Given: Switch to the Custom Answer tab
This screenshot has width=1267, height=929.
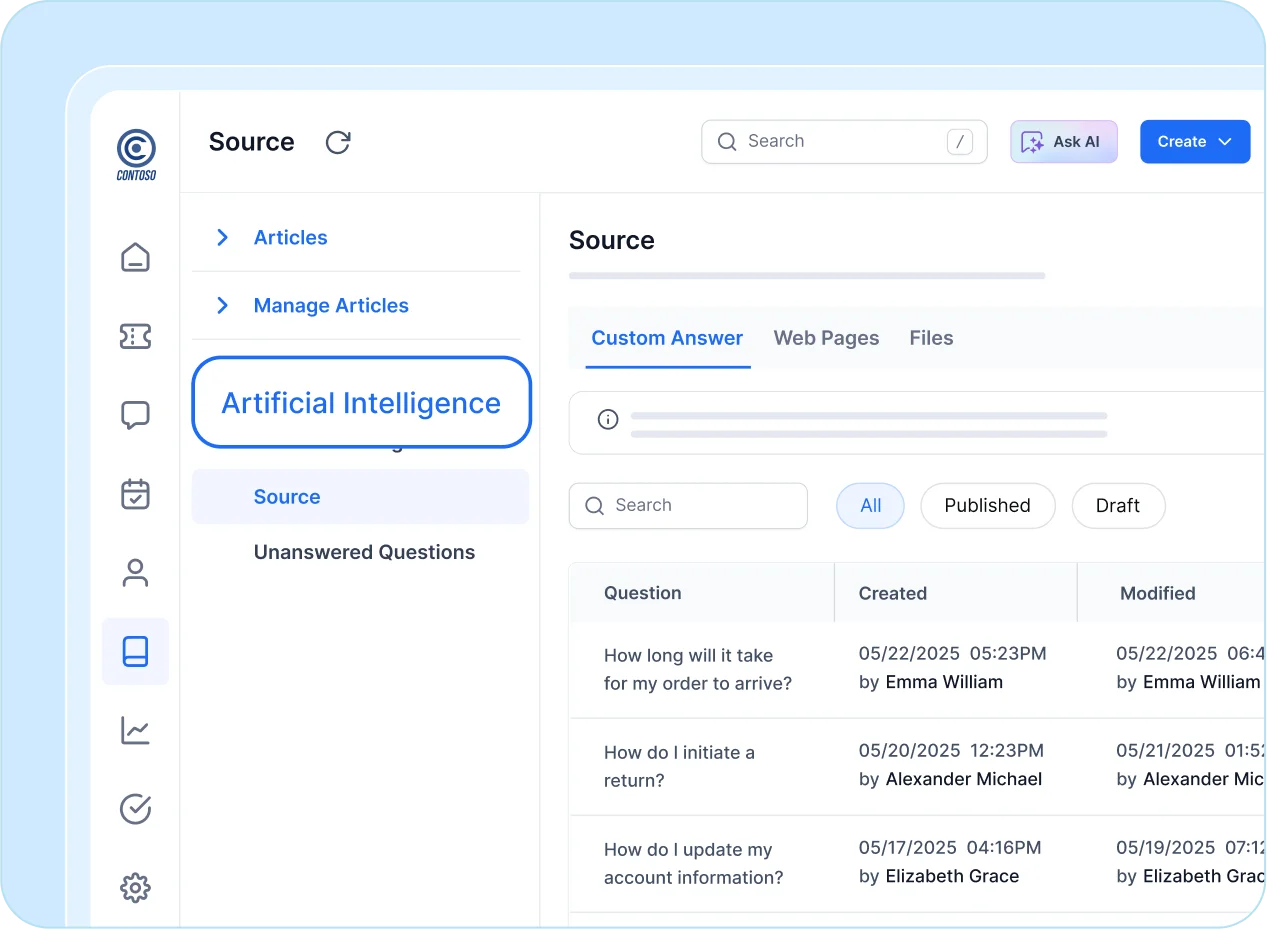Looking at the screenshot, I should click(x=667, y=338).
